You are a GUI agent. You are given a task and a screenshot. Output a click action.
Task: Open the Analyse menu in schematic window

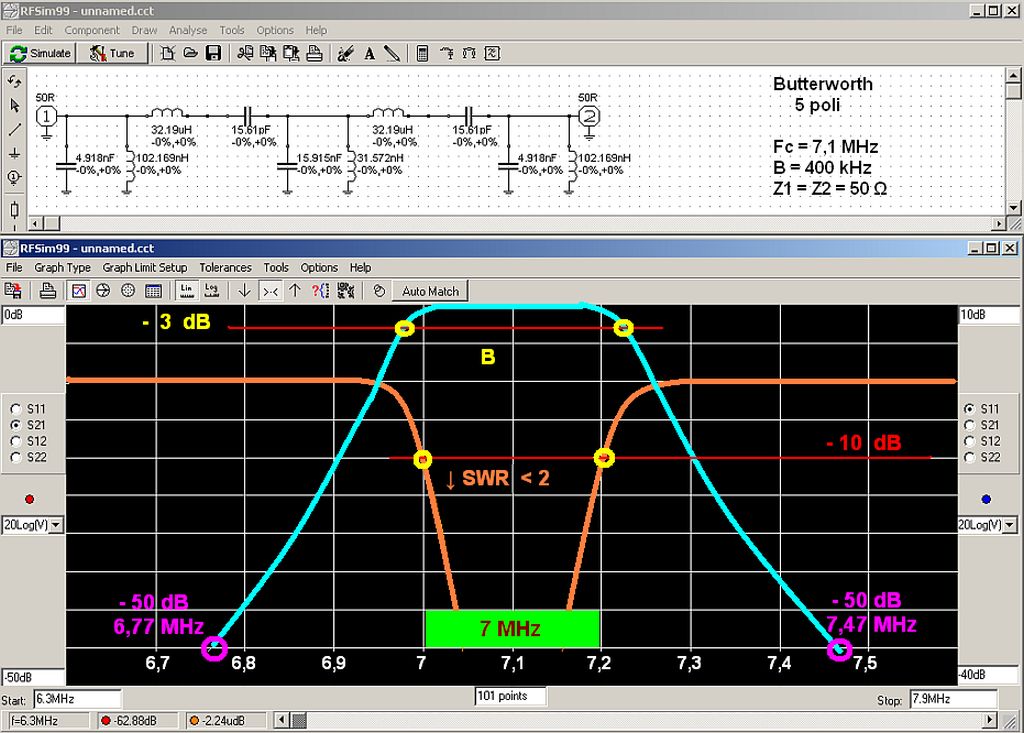click(188, 31)
